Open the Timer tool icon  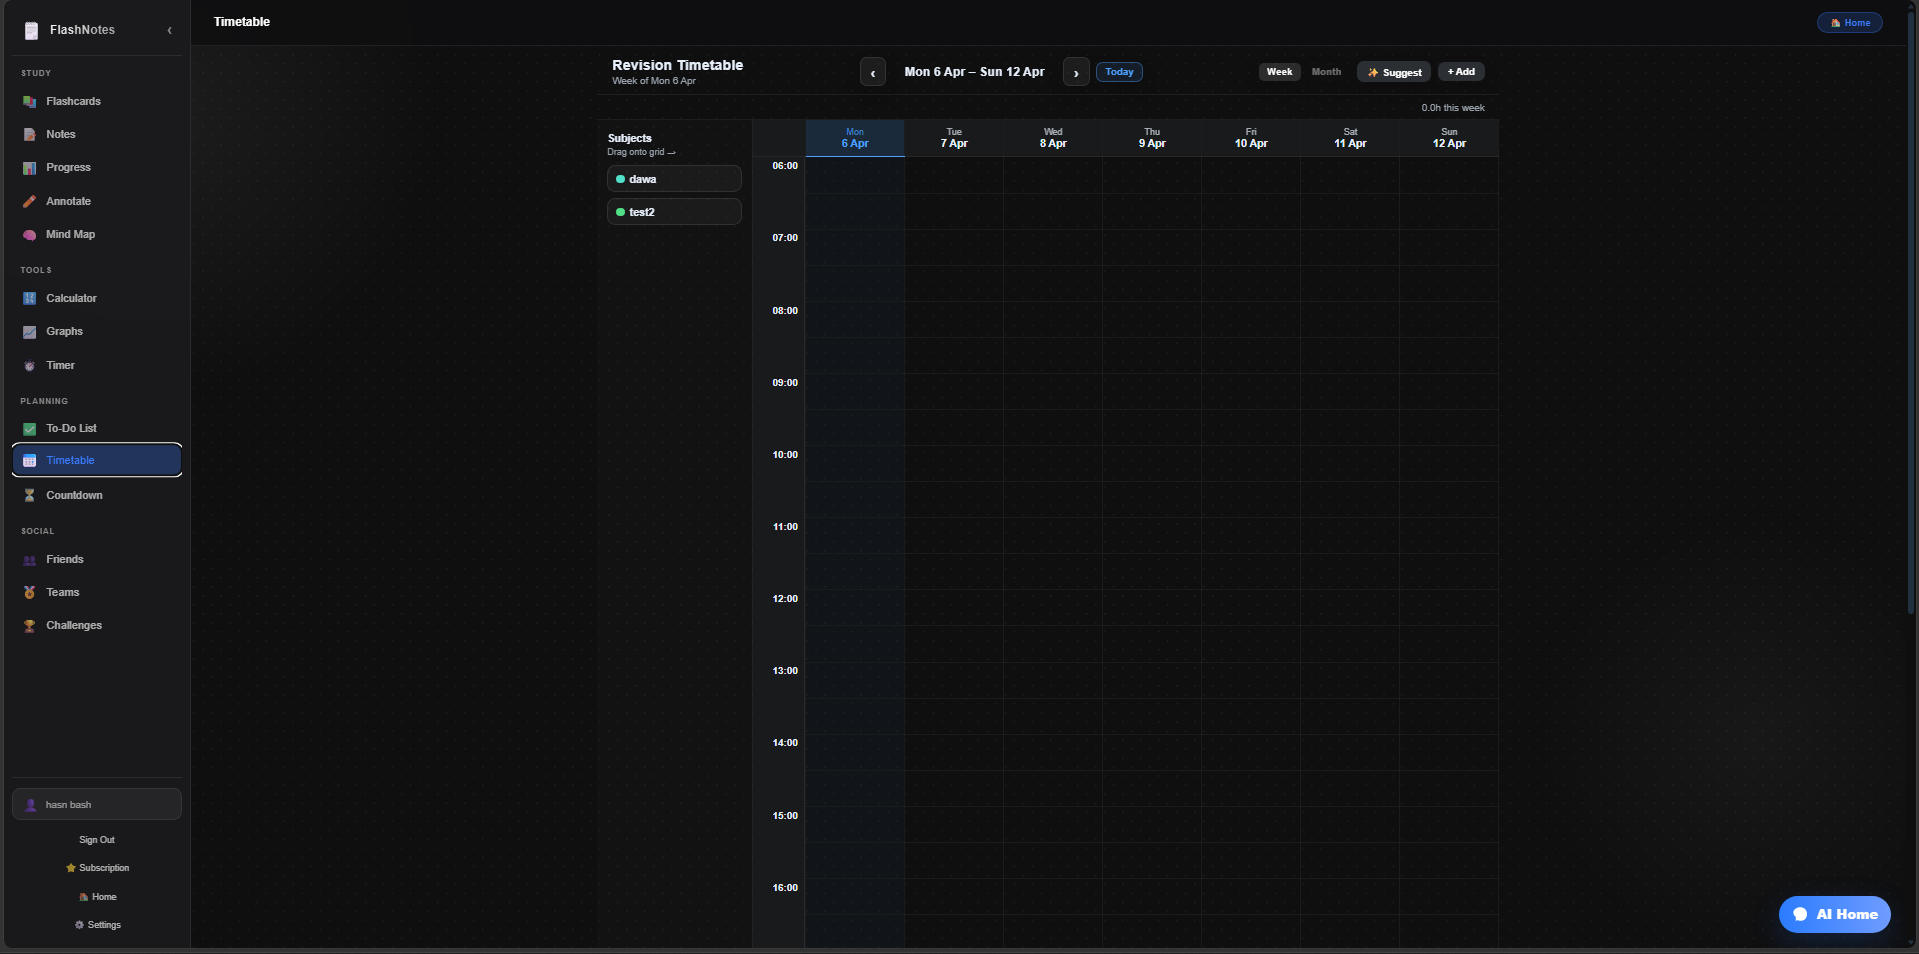(x=30, y=366)
